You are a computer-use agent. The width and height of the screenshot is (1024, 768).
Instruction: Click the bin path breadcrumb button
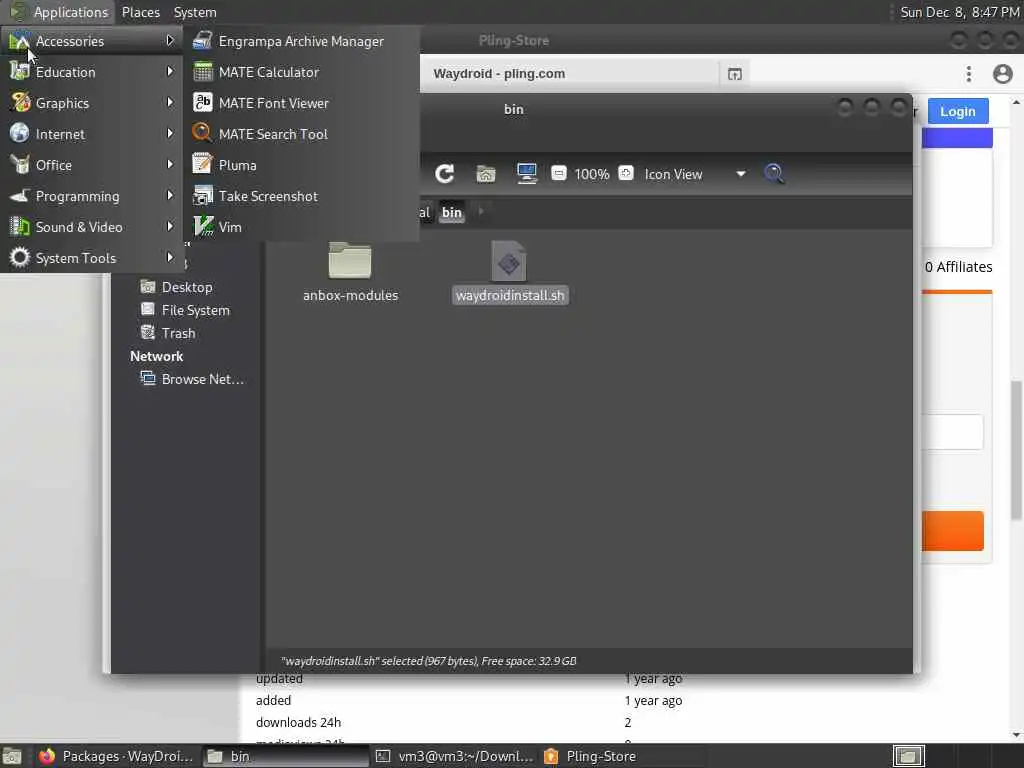pos(451,212)
